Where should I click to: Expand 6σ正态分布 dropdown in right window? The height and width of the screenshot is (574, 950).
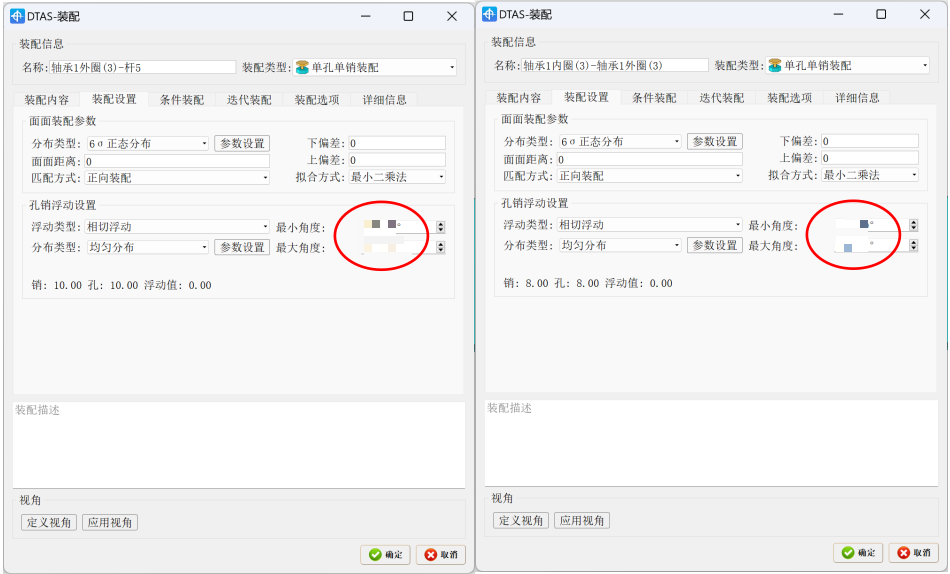point(677,142)
